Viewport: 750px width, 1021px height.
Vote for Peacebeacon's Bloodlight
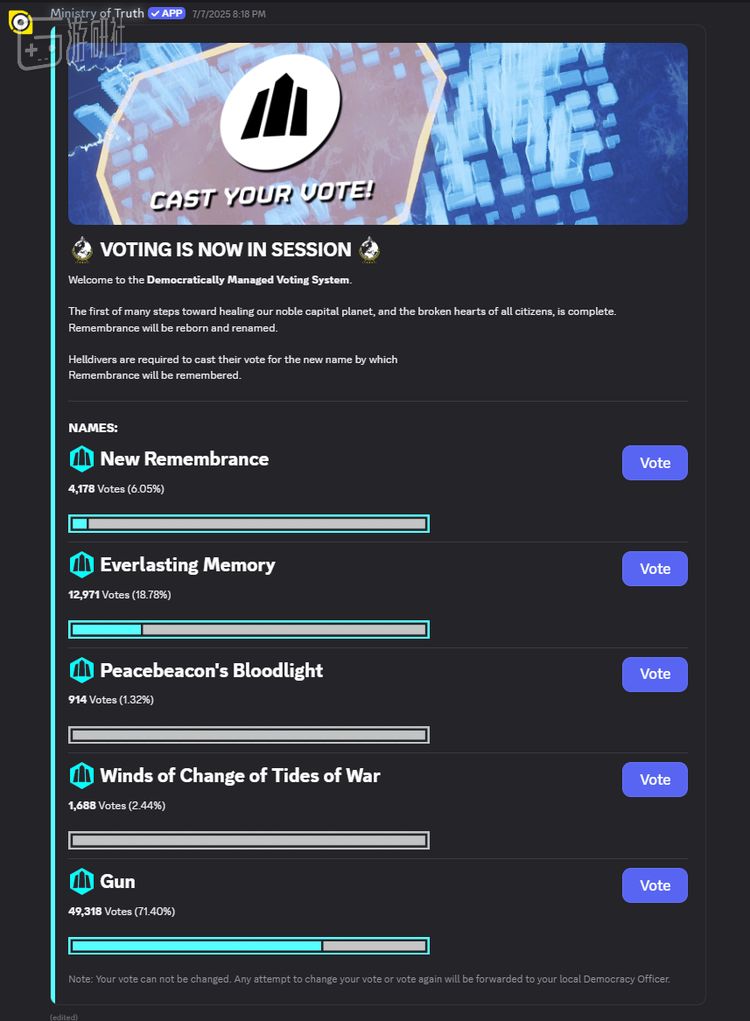pyautogui.click(x=654, y=674)
